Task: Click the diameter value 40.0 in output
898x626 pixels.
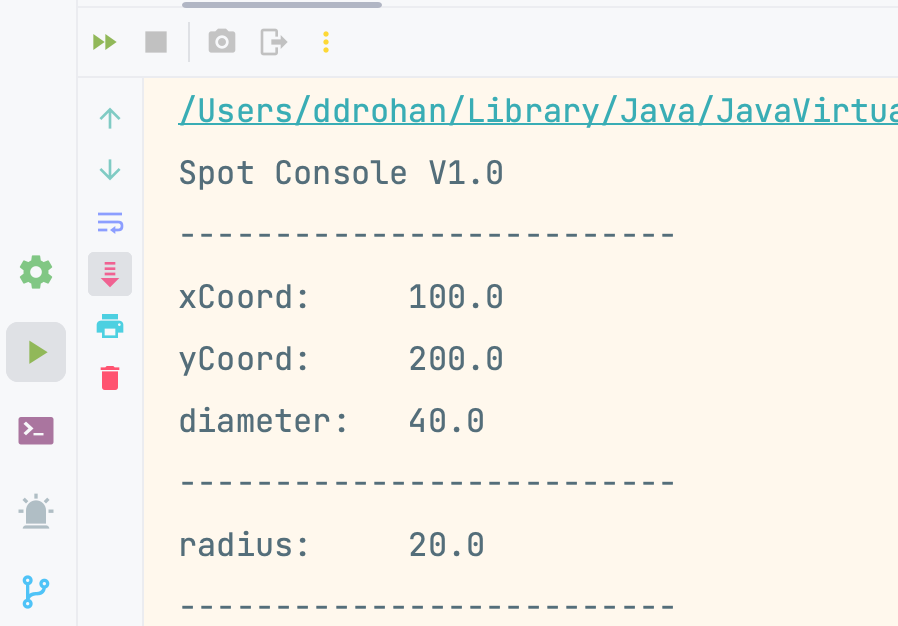Action: pyautogui.click(x=446, y=421)
